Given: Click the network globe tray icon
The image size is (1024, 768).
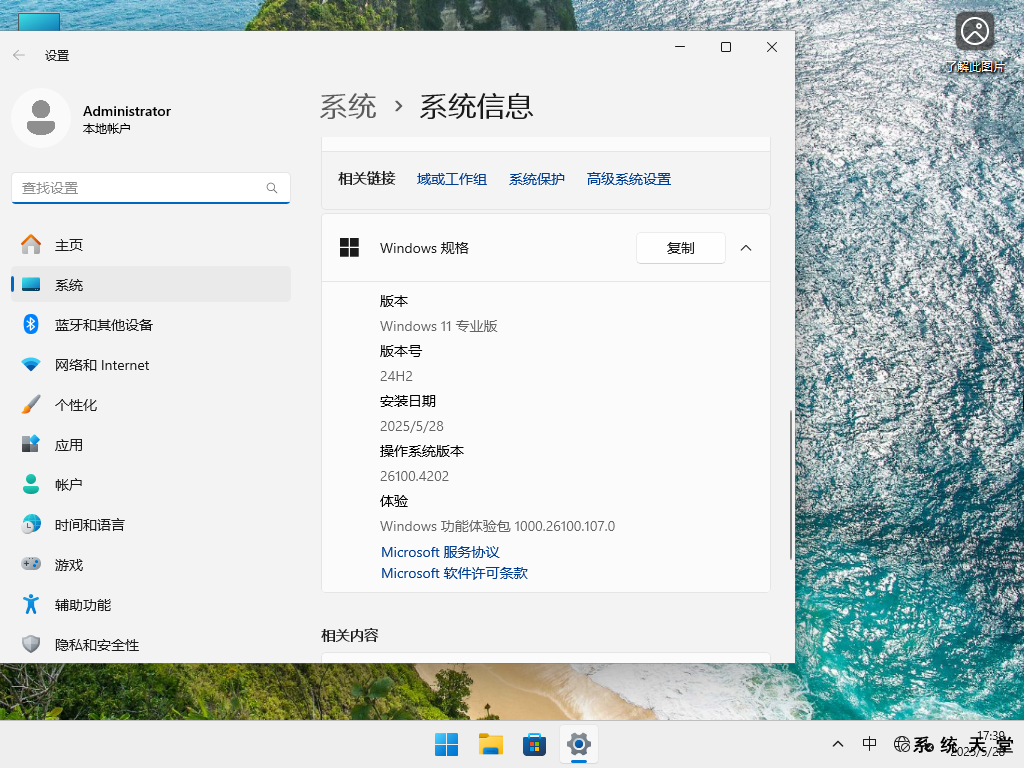Looking at the screenshot, I should click(x=902, y=744).
